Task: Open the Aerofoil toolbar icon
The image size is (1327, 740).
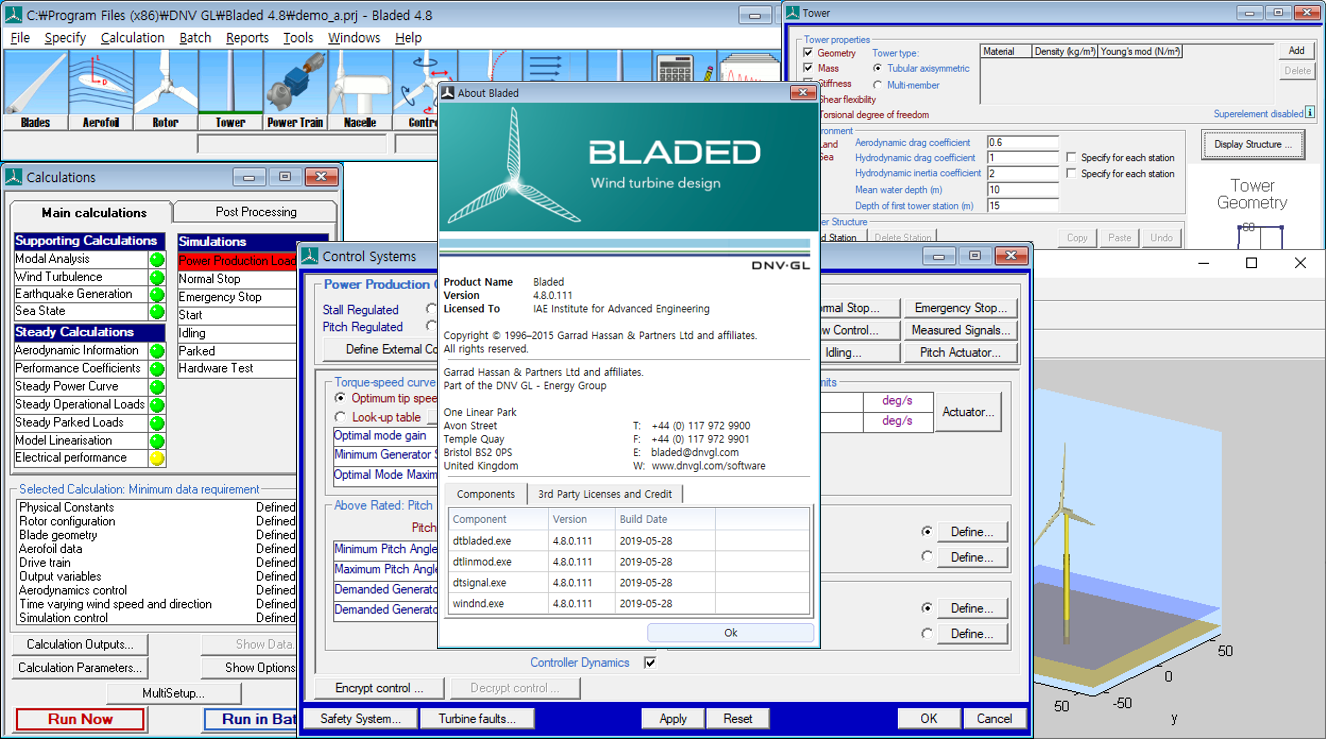Action: (x=100, y=90)
